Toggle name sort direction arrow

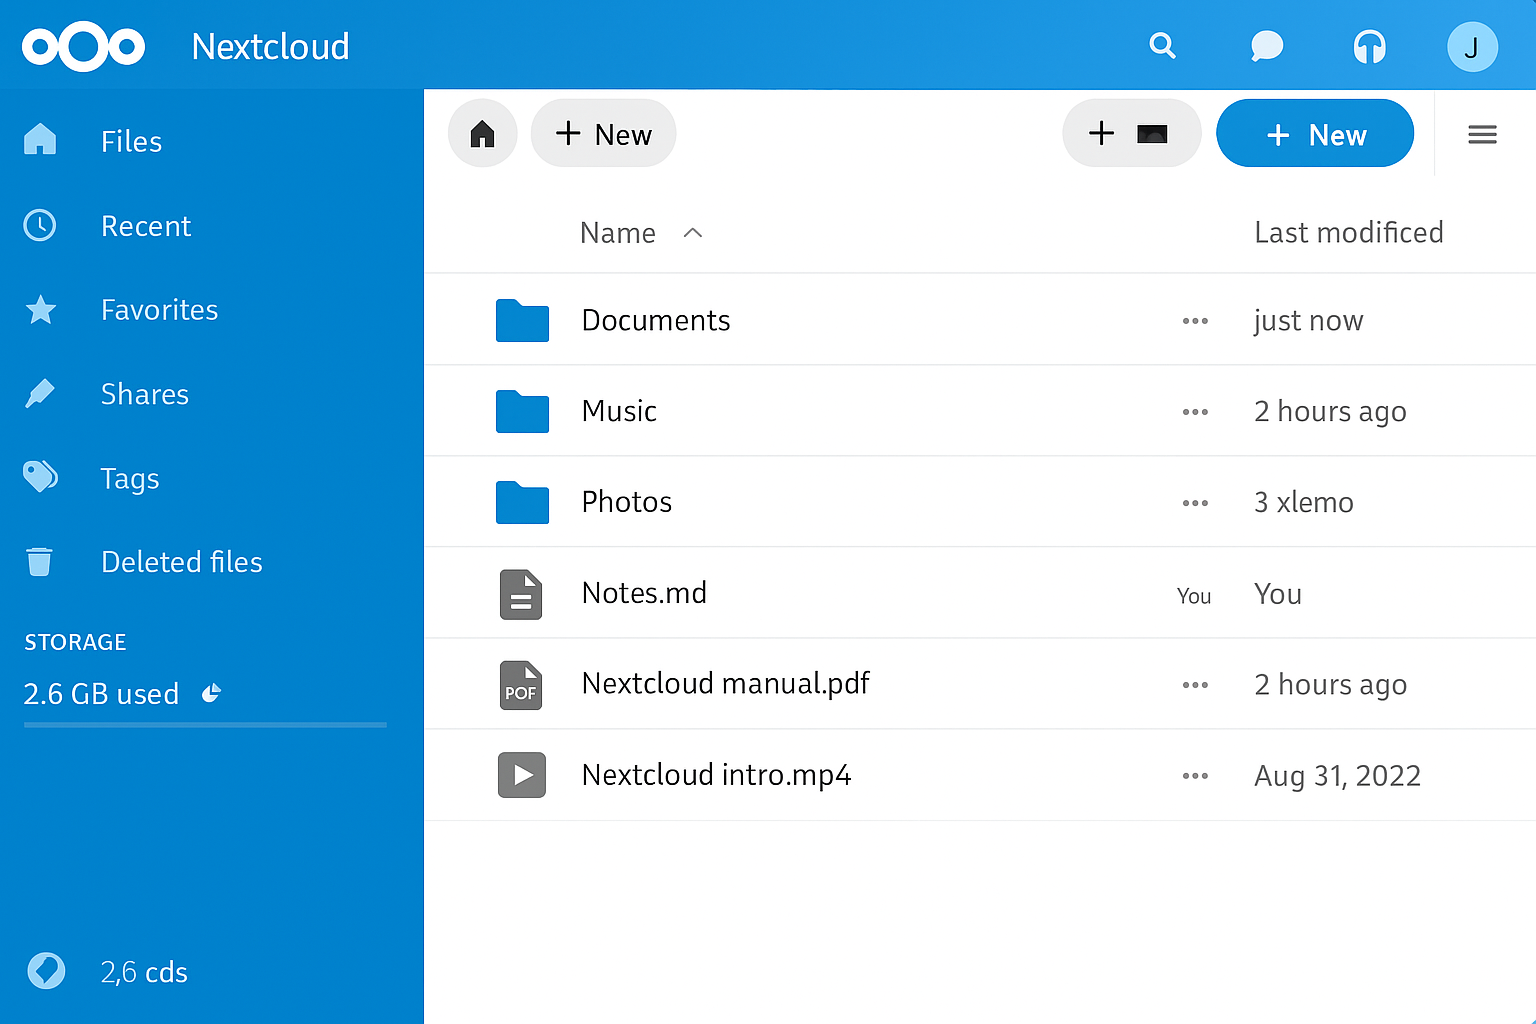point(692,233)
